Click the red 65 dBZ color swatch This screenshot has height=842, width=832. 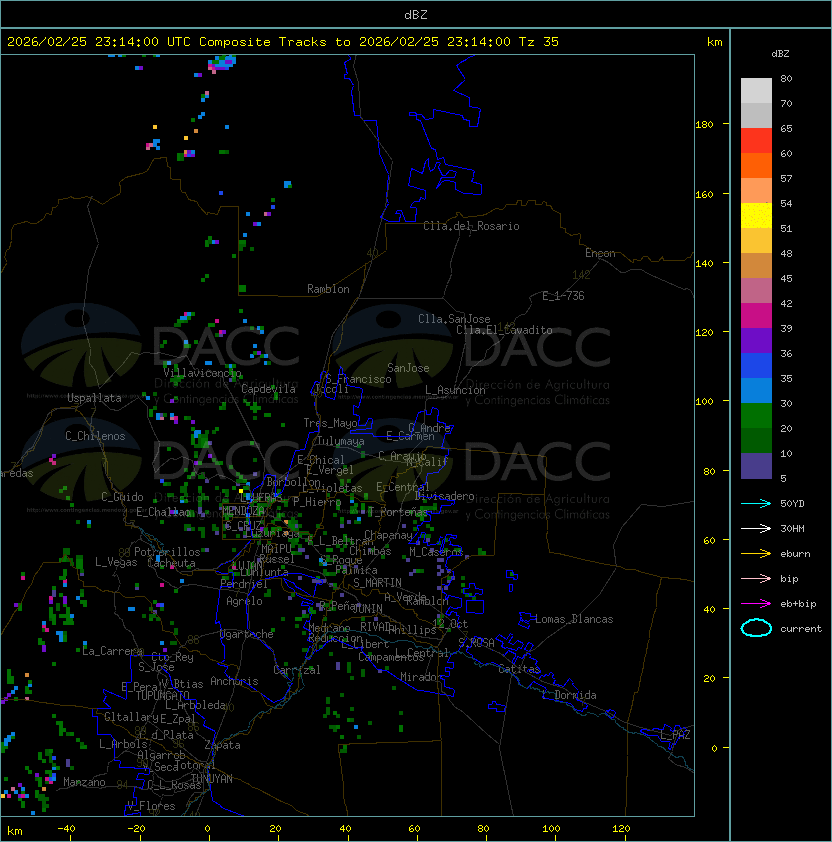coord(756,141)
